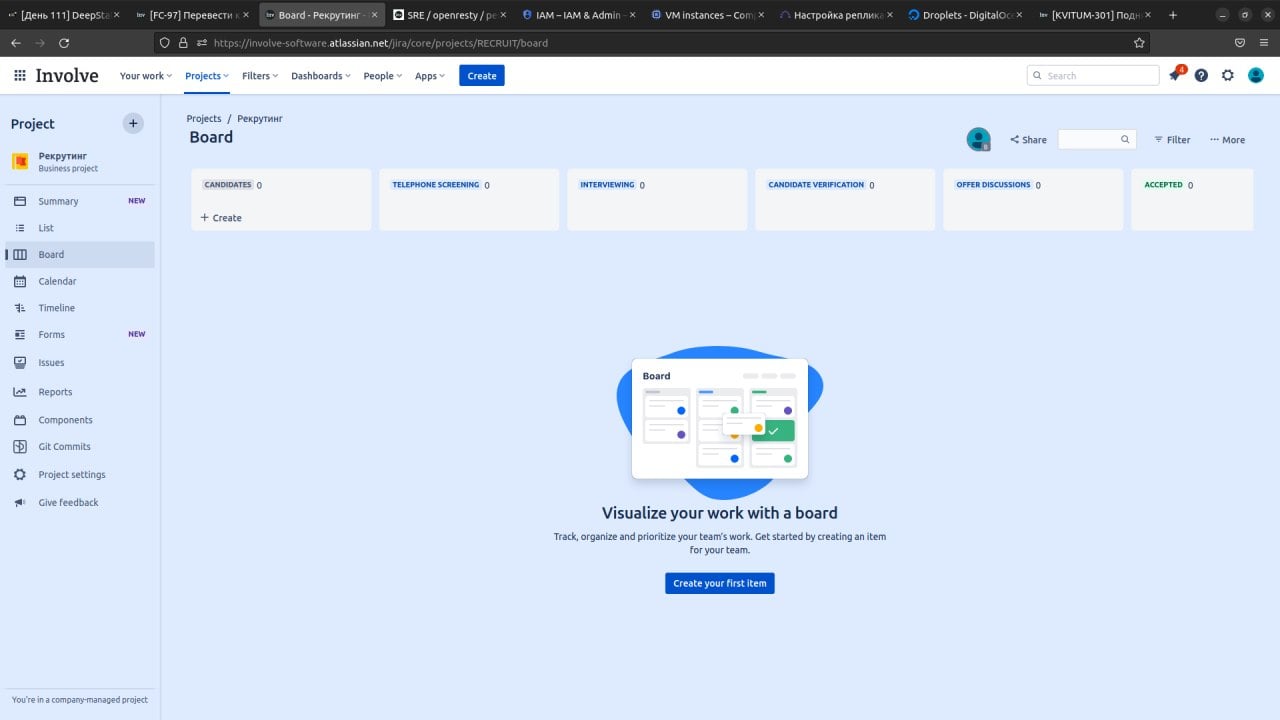Expand the Dashboards dropdown menu
Image resolution: width=1280 pixels, height=720 pixels.
321,76
